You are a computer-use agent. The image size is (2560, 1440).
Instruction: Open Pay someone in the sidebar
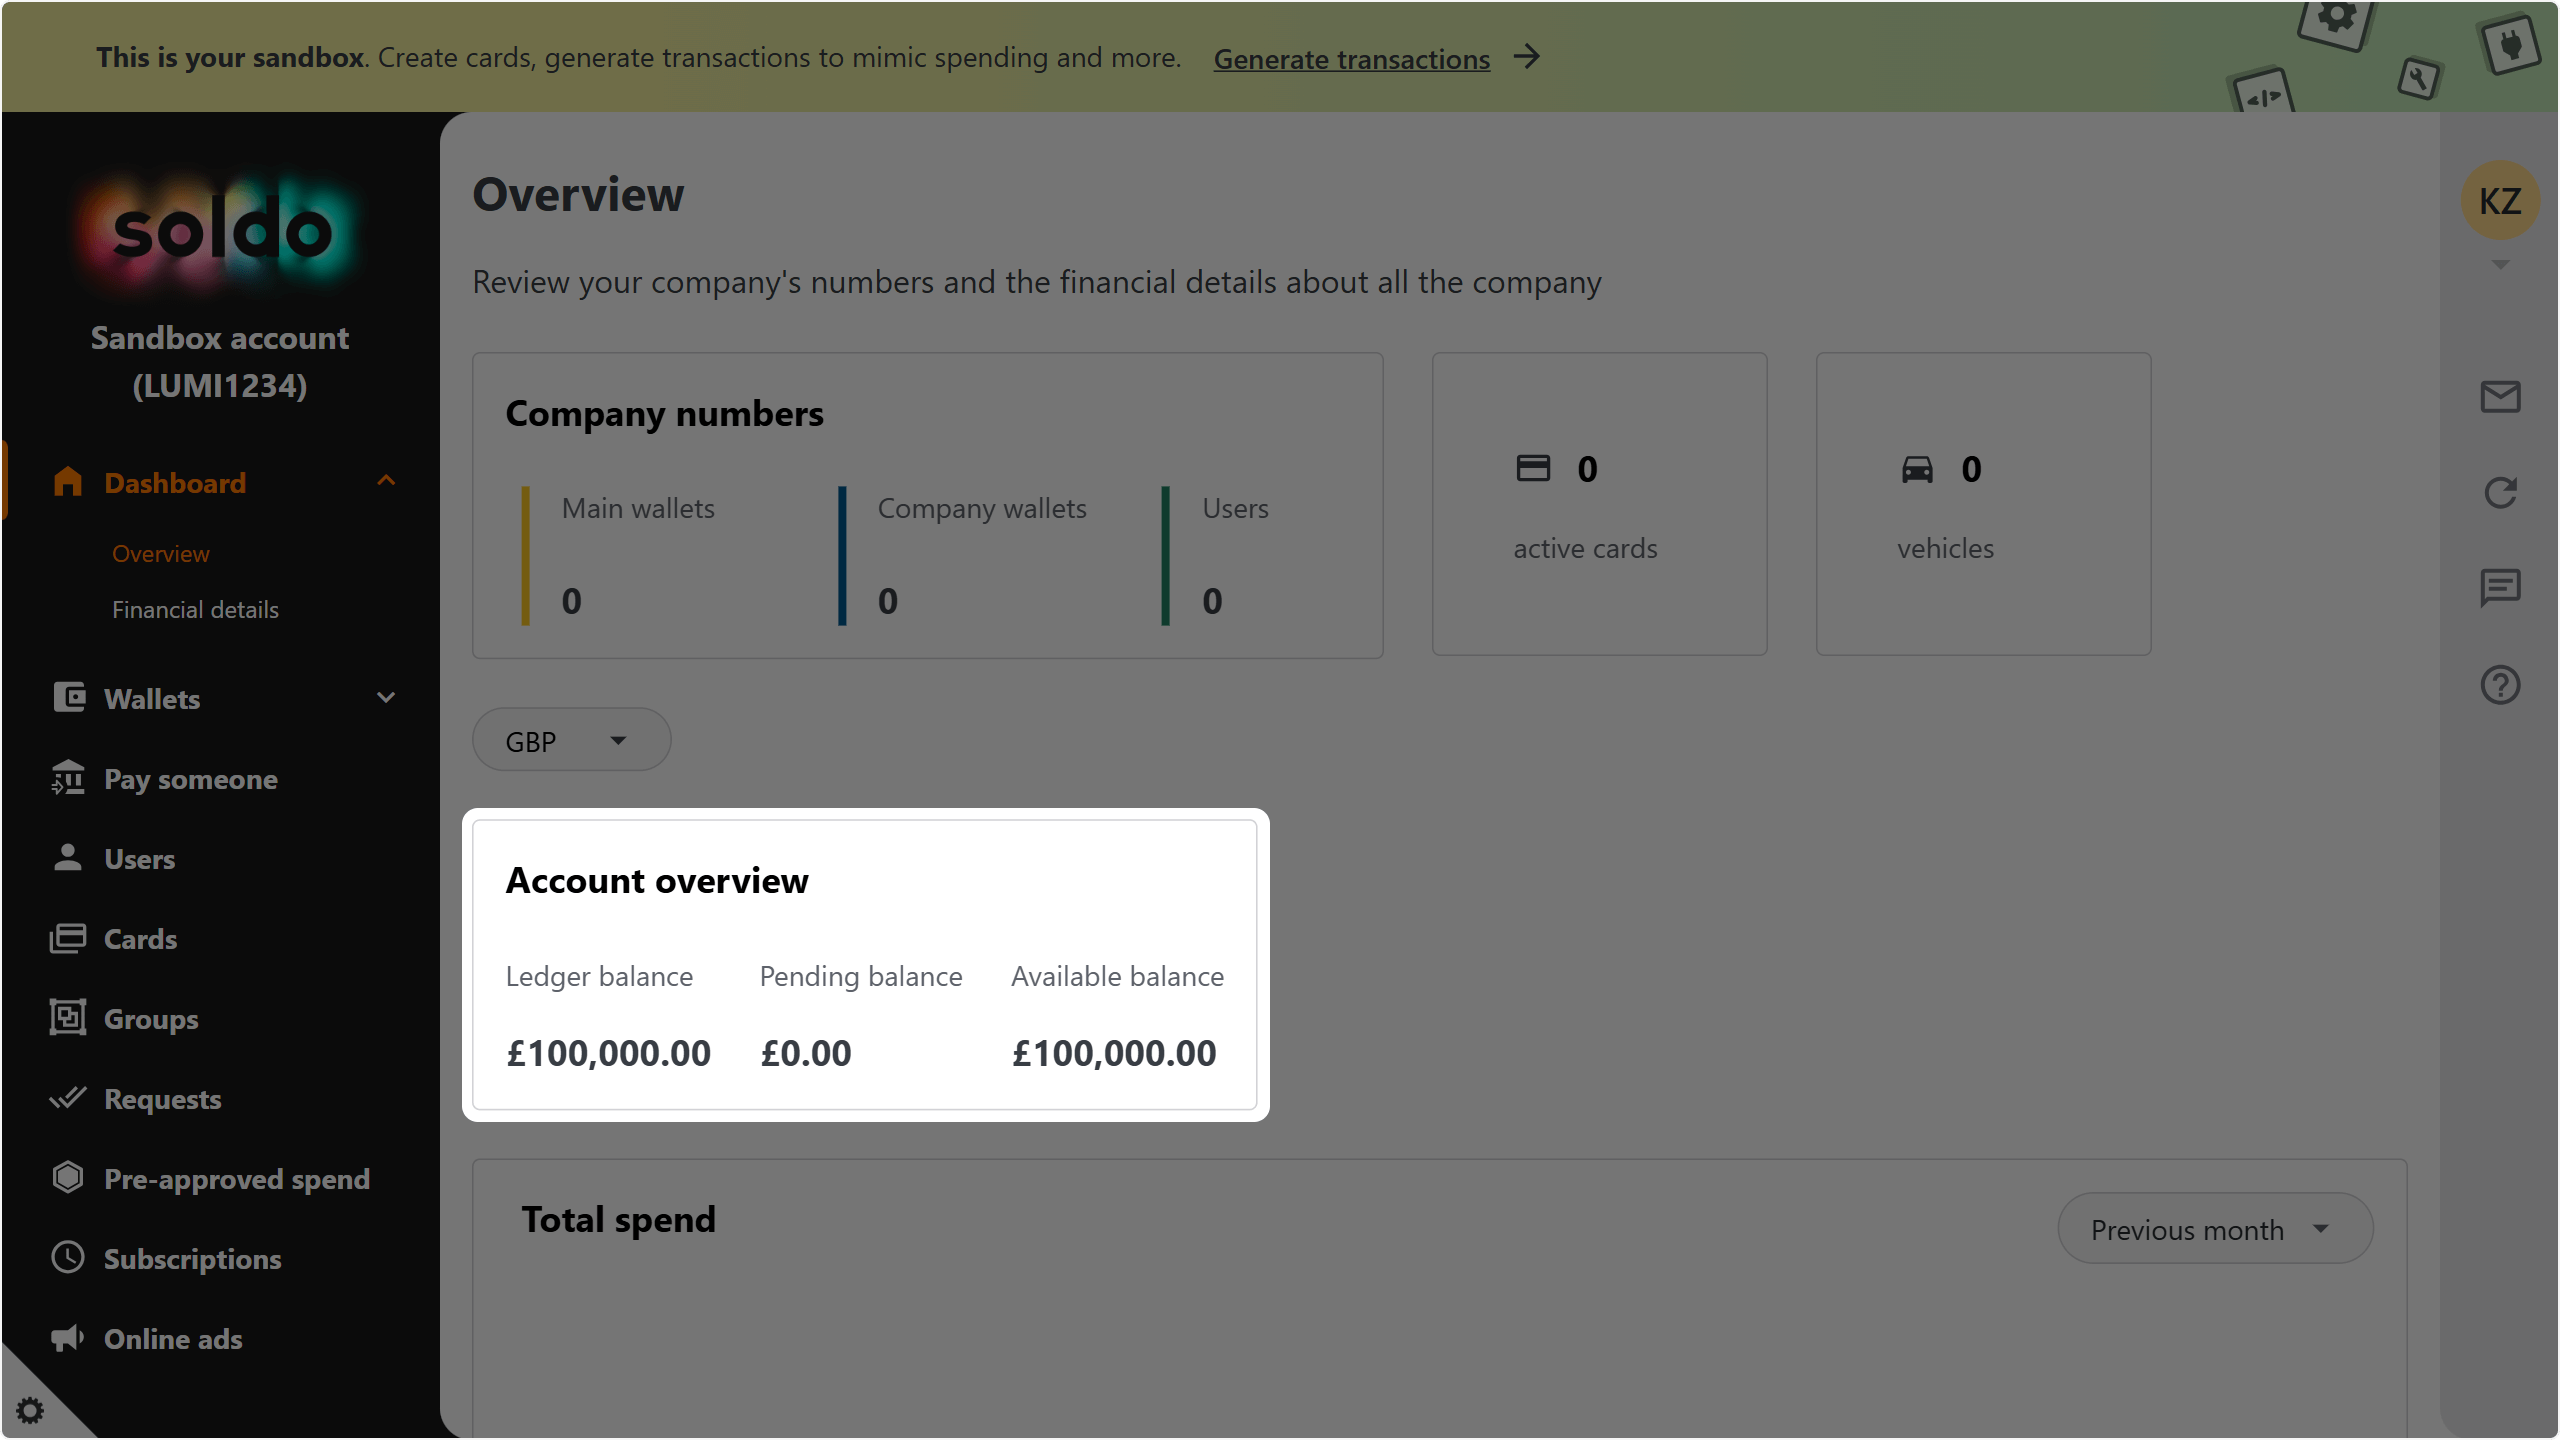191,779
